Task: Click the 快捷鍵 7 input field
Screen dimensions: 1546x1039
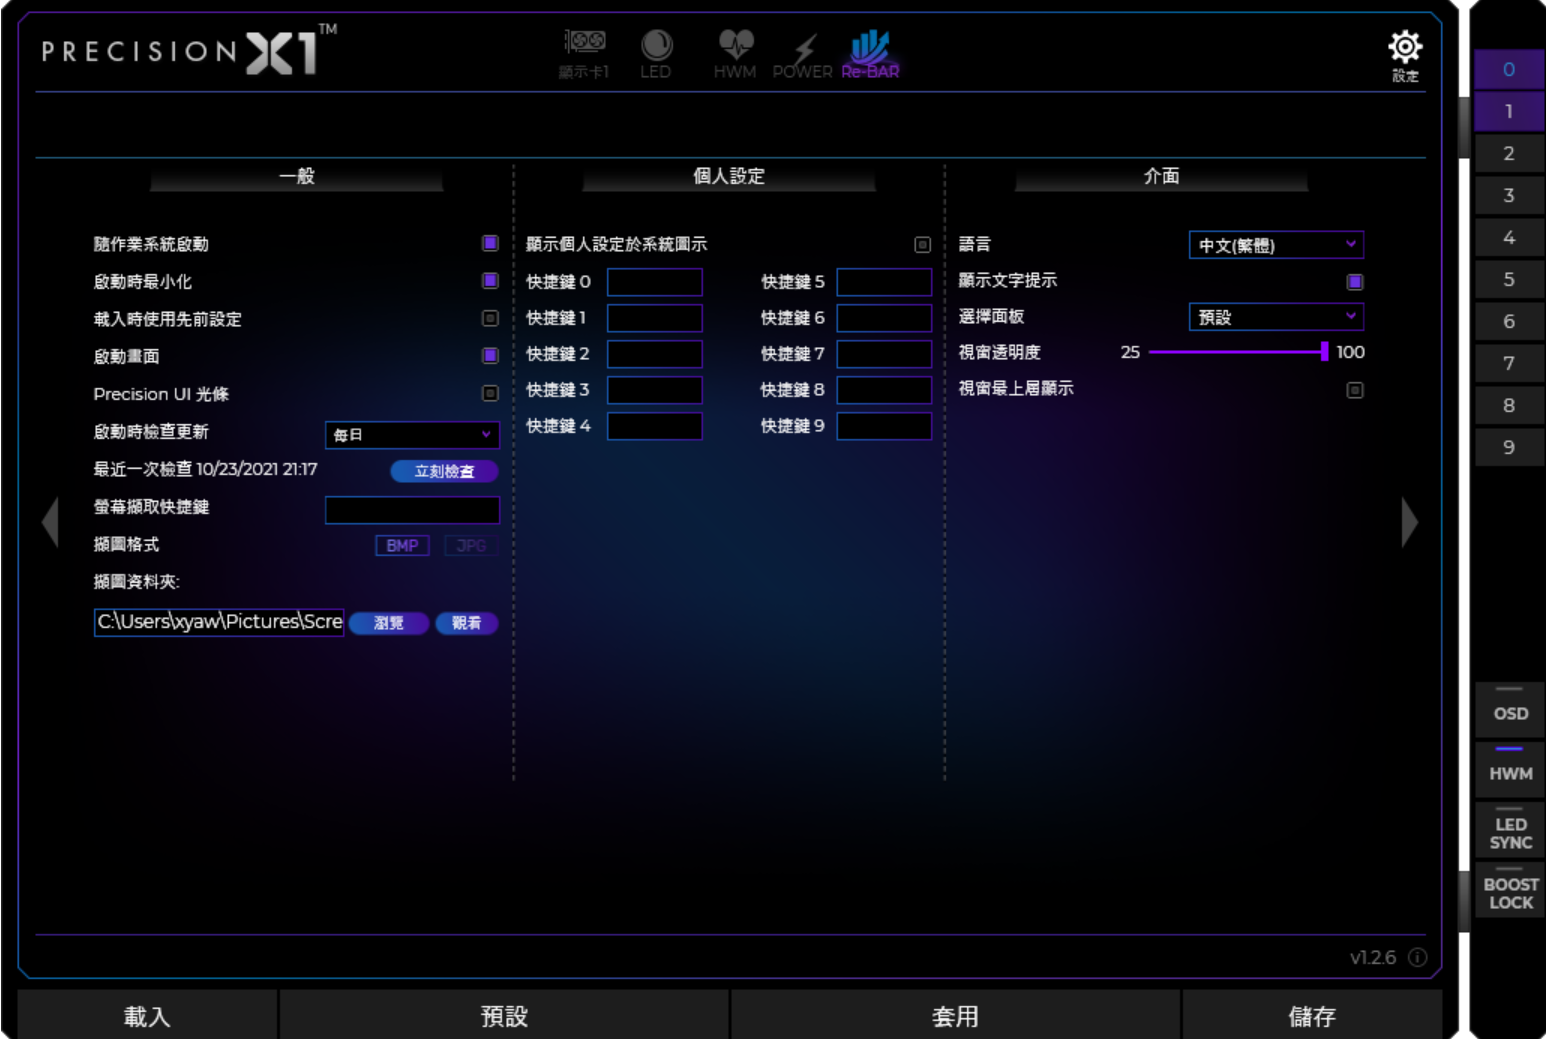Action: (884, 354)
